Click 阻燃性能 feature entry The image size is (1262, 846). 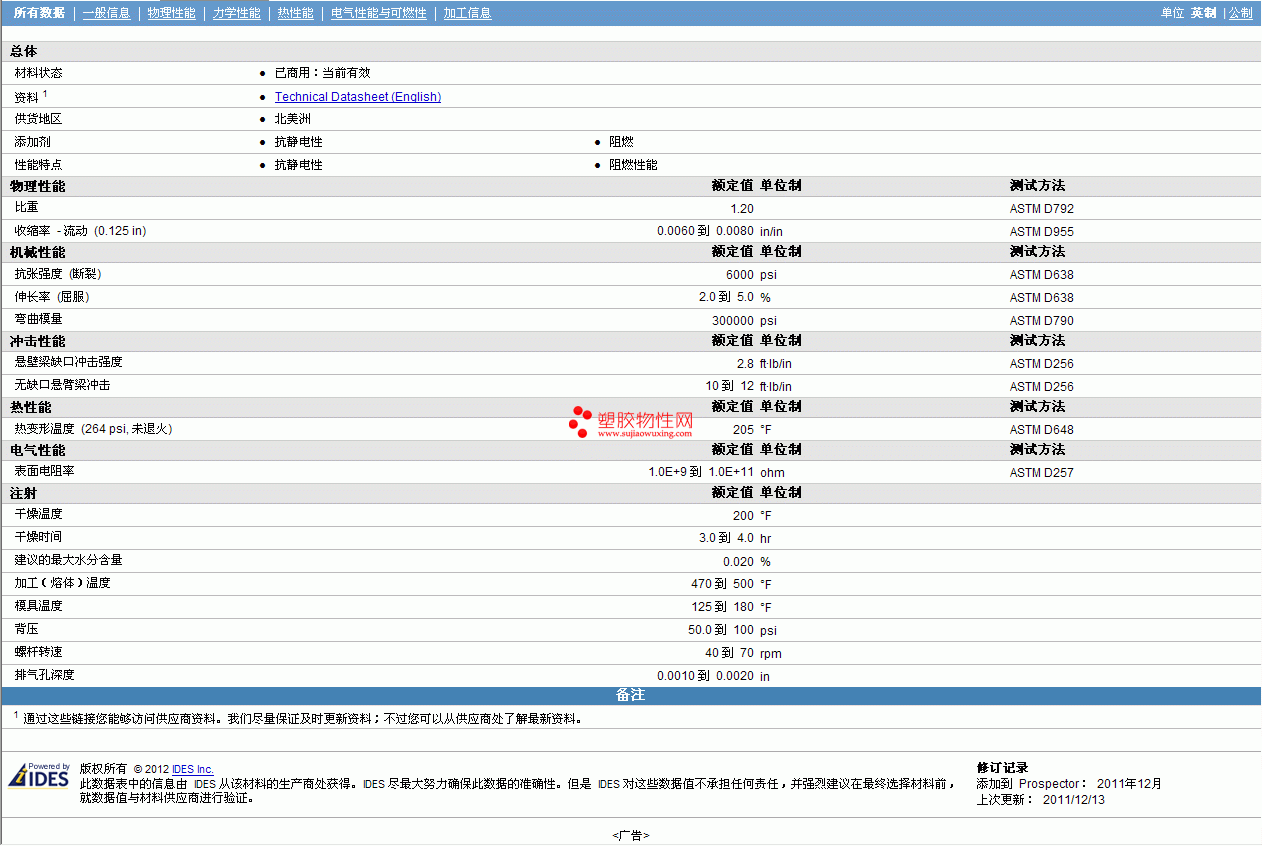[633, 165]
